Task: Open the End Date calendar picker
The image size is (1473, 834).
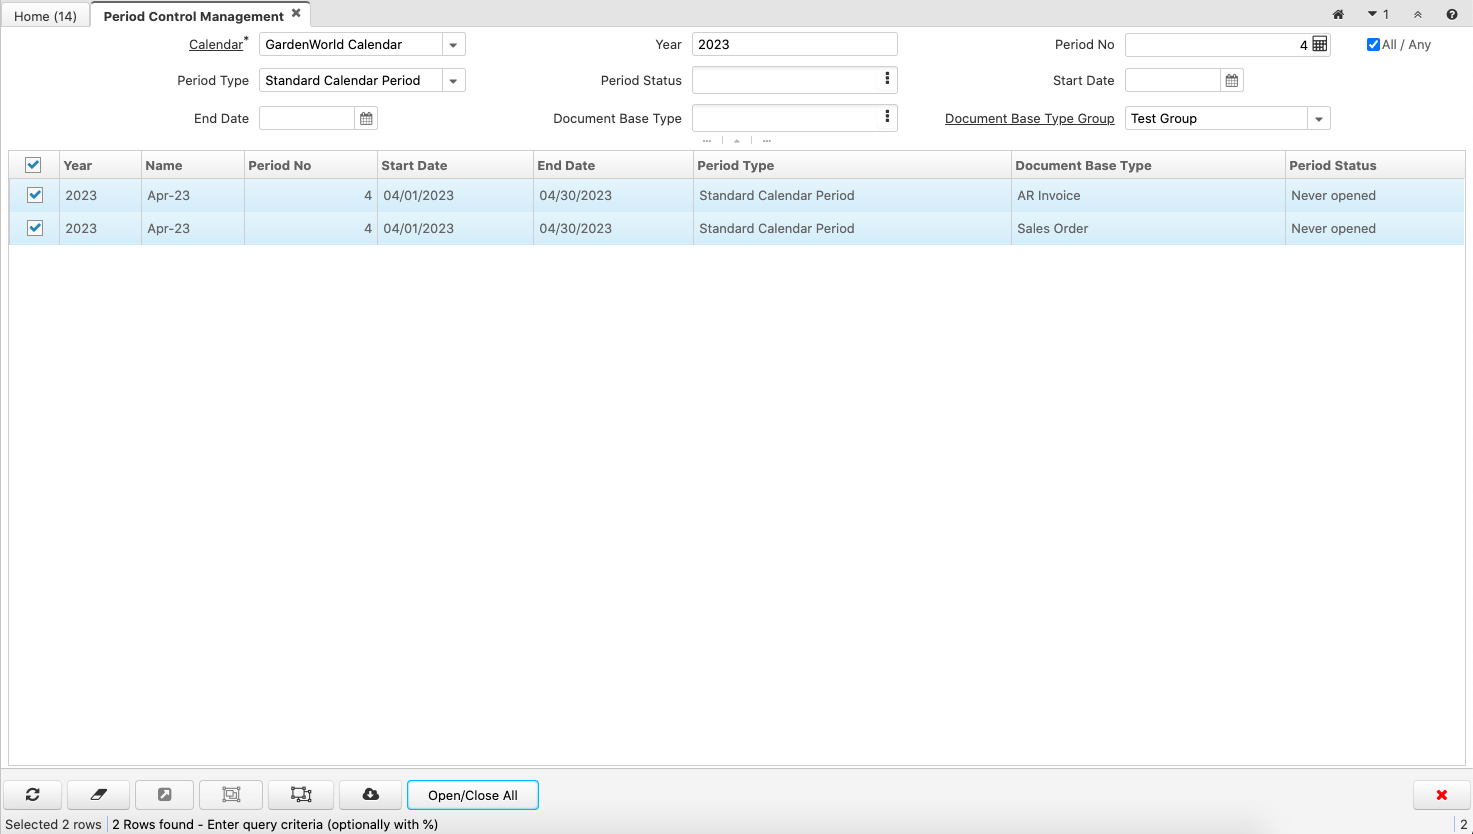Action: click(365, 117)
